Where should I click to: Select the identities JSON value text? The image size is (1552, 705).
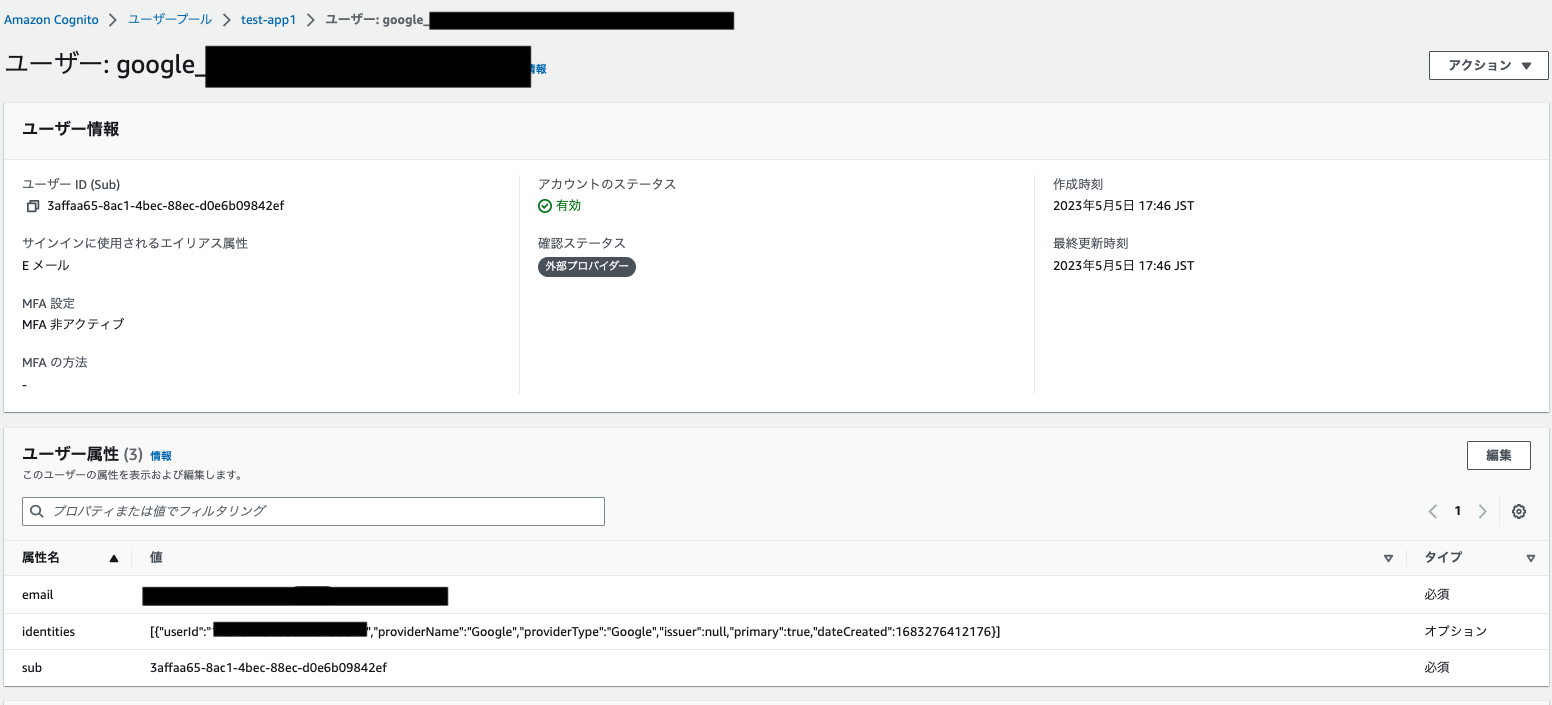point(575,632)
